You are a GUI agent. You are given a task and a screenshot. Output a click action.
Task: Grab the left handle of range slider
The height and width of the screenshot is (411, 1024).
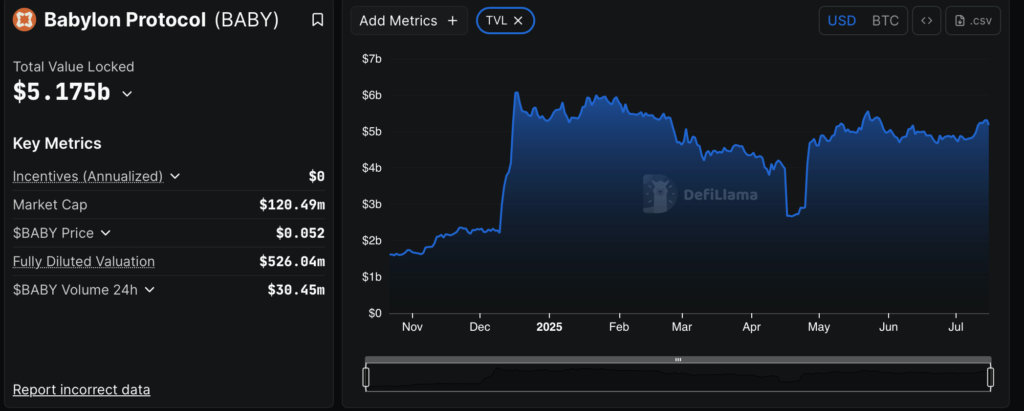(366, 377)
